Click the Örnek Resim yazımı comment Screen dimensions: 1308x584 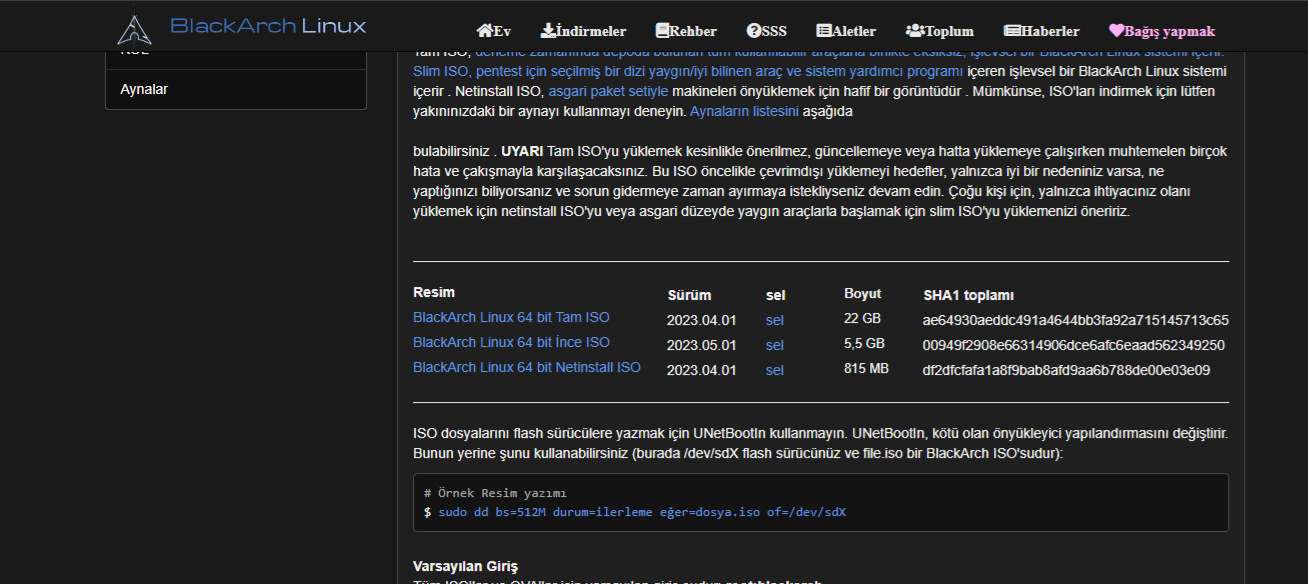[x=495, y=493]
